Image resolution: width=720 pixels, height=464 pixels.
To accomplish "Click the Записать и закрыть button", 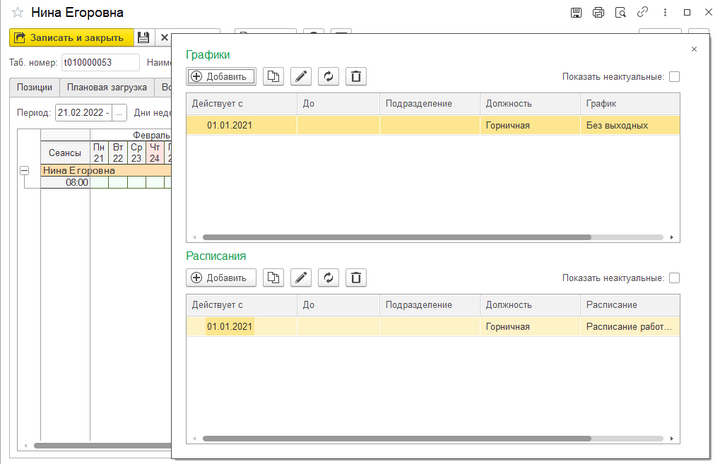I will (70, 38).
